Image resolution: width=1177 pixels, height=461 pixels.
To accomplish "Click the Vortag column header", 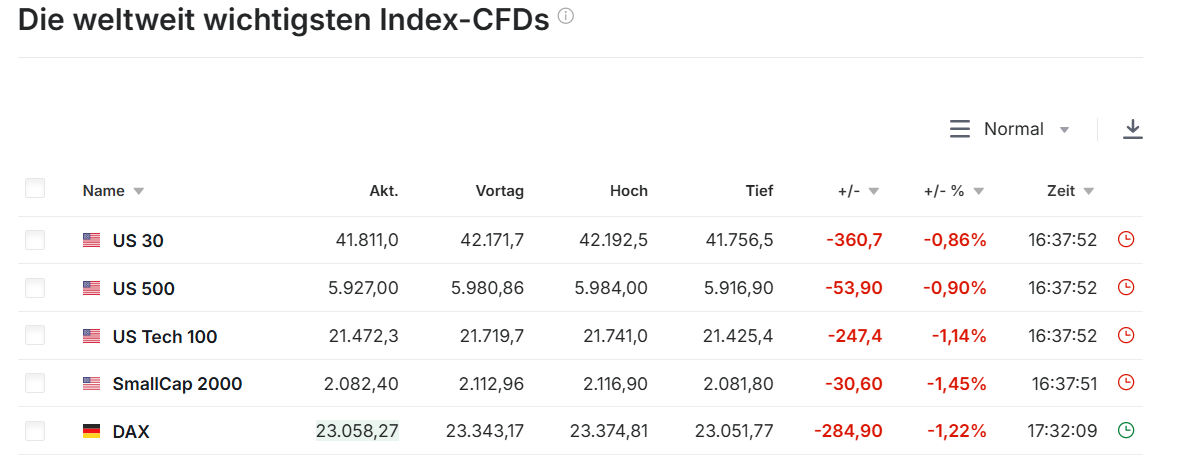I will point(499,191).
